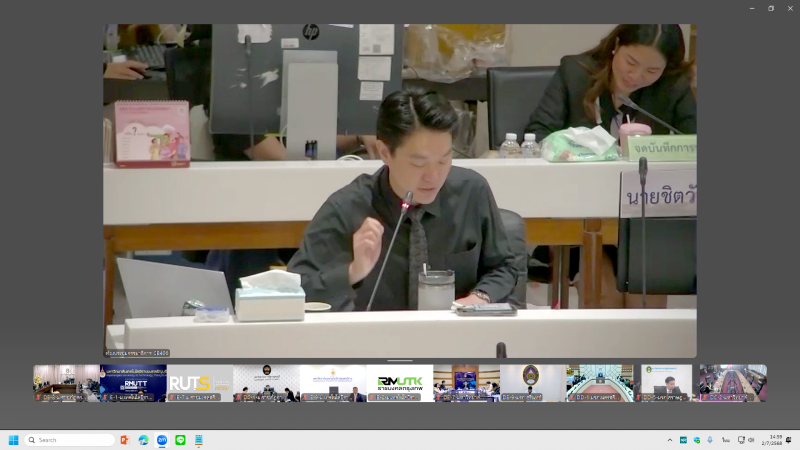Select the RMUTT participant thumbnail
The height and width of the screenshot is (450, 800).
coord(133,383)
